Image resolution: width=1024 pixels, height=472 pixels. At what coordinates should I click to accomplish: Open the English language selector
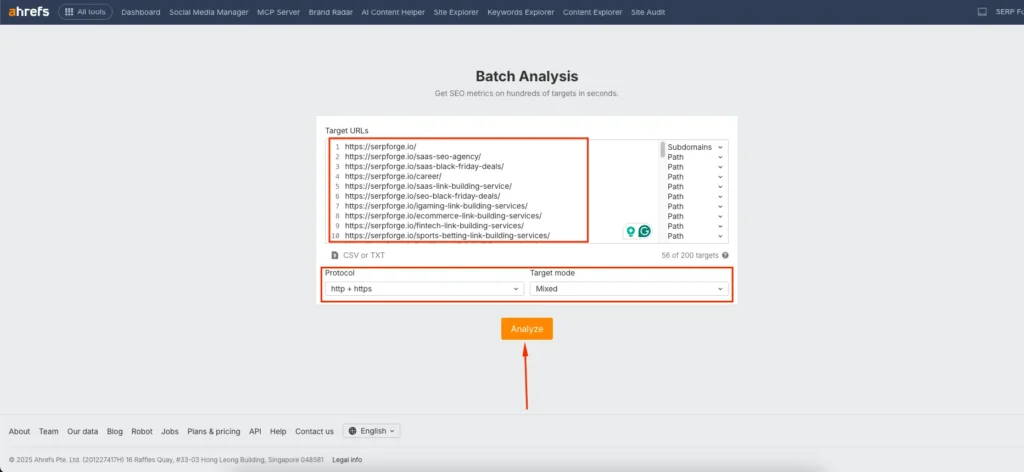372,431
